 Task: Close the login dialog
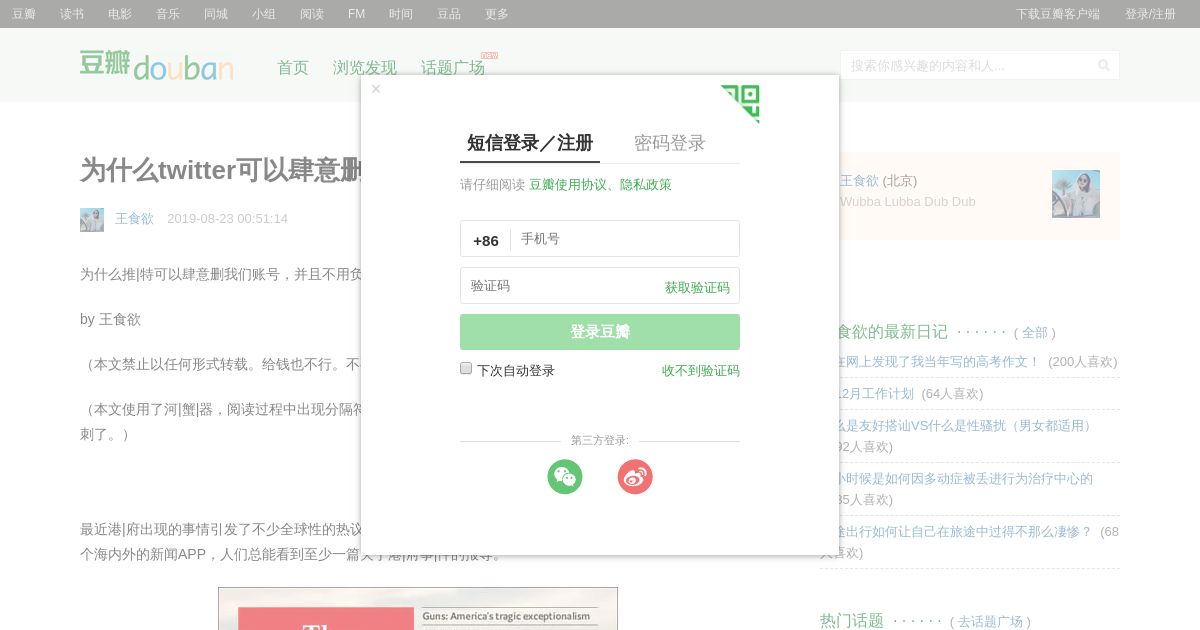[x=376, y=89]
